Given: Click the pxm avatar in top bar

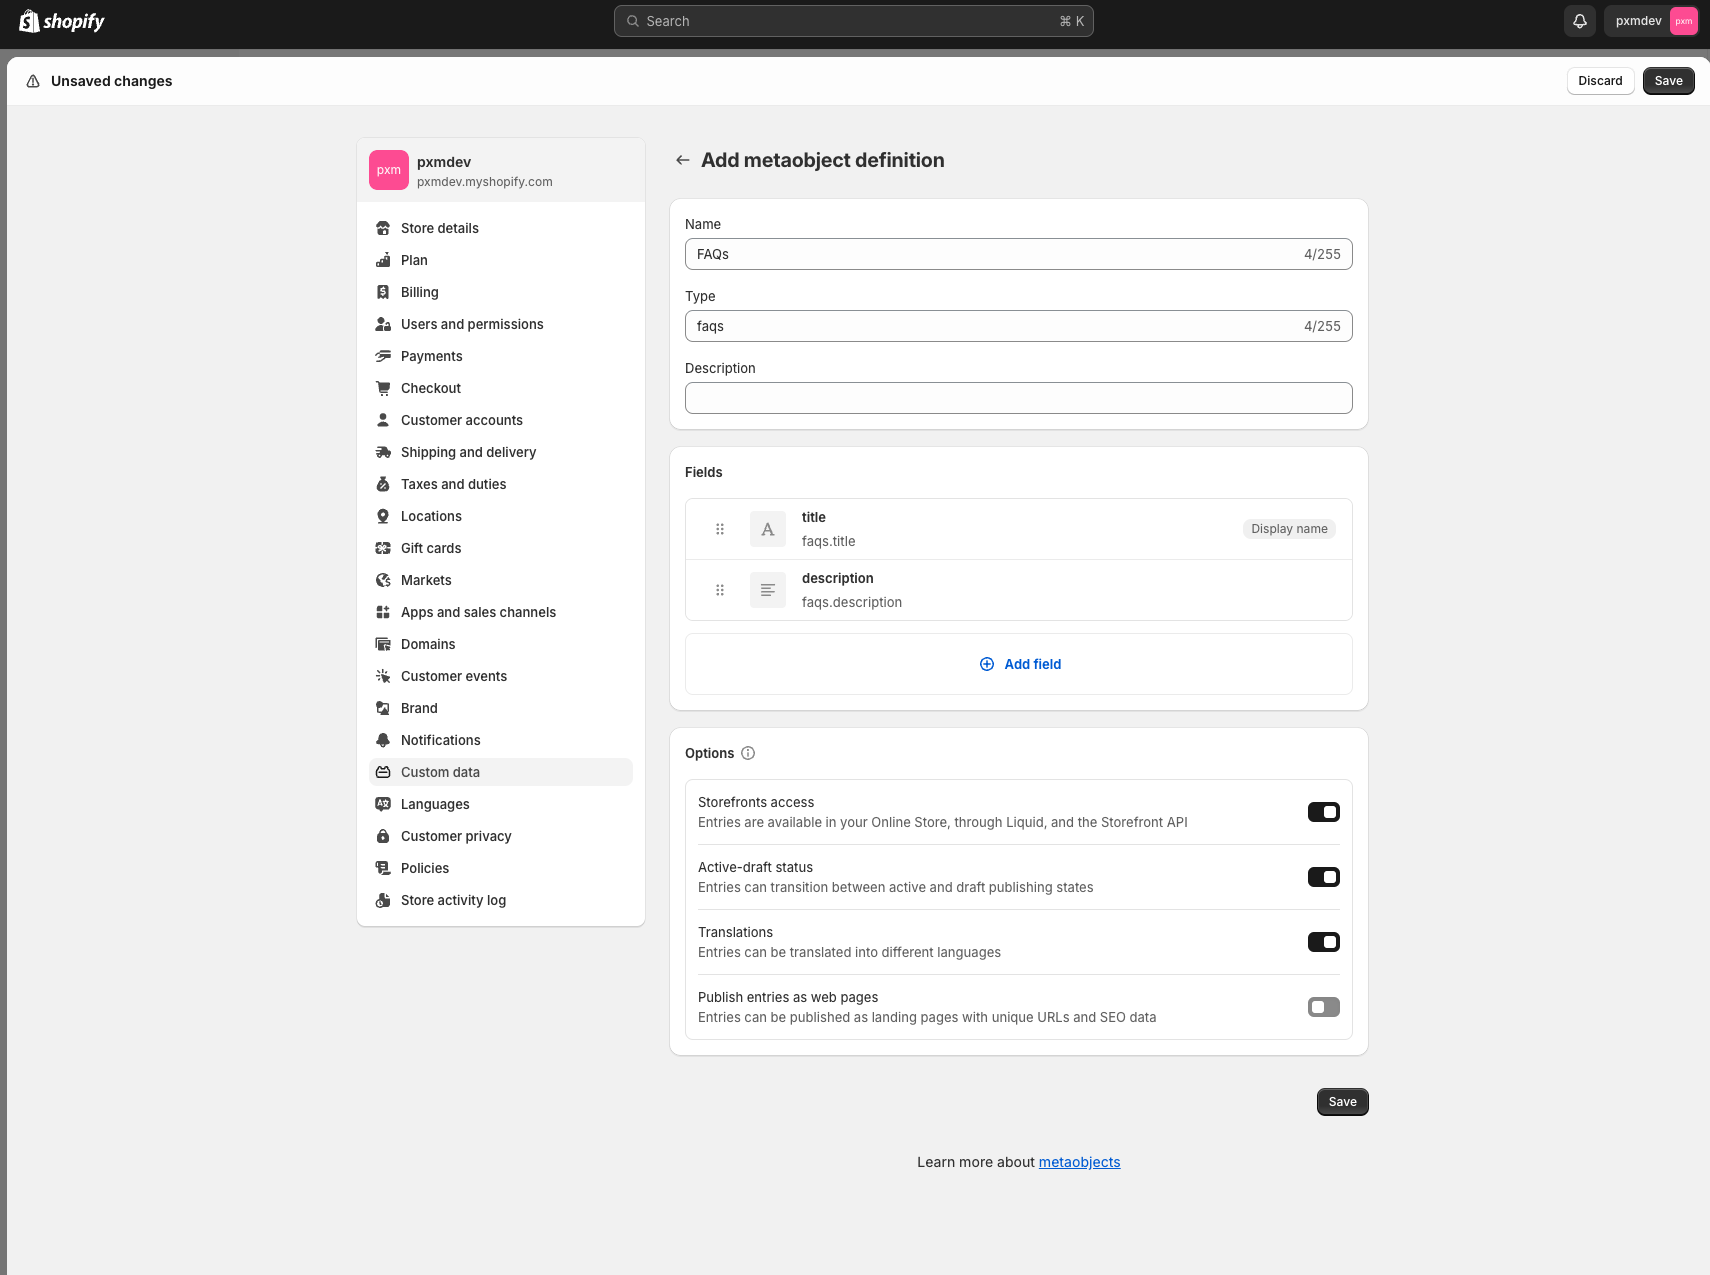Looking at the screenshot, I should pyautogui.click(x=1684, y=21).
